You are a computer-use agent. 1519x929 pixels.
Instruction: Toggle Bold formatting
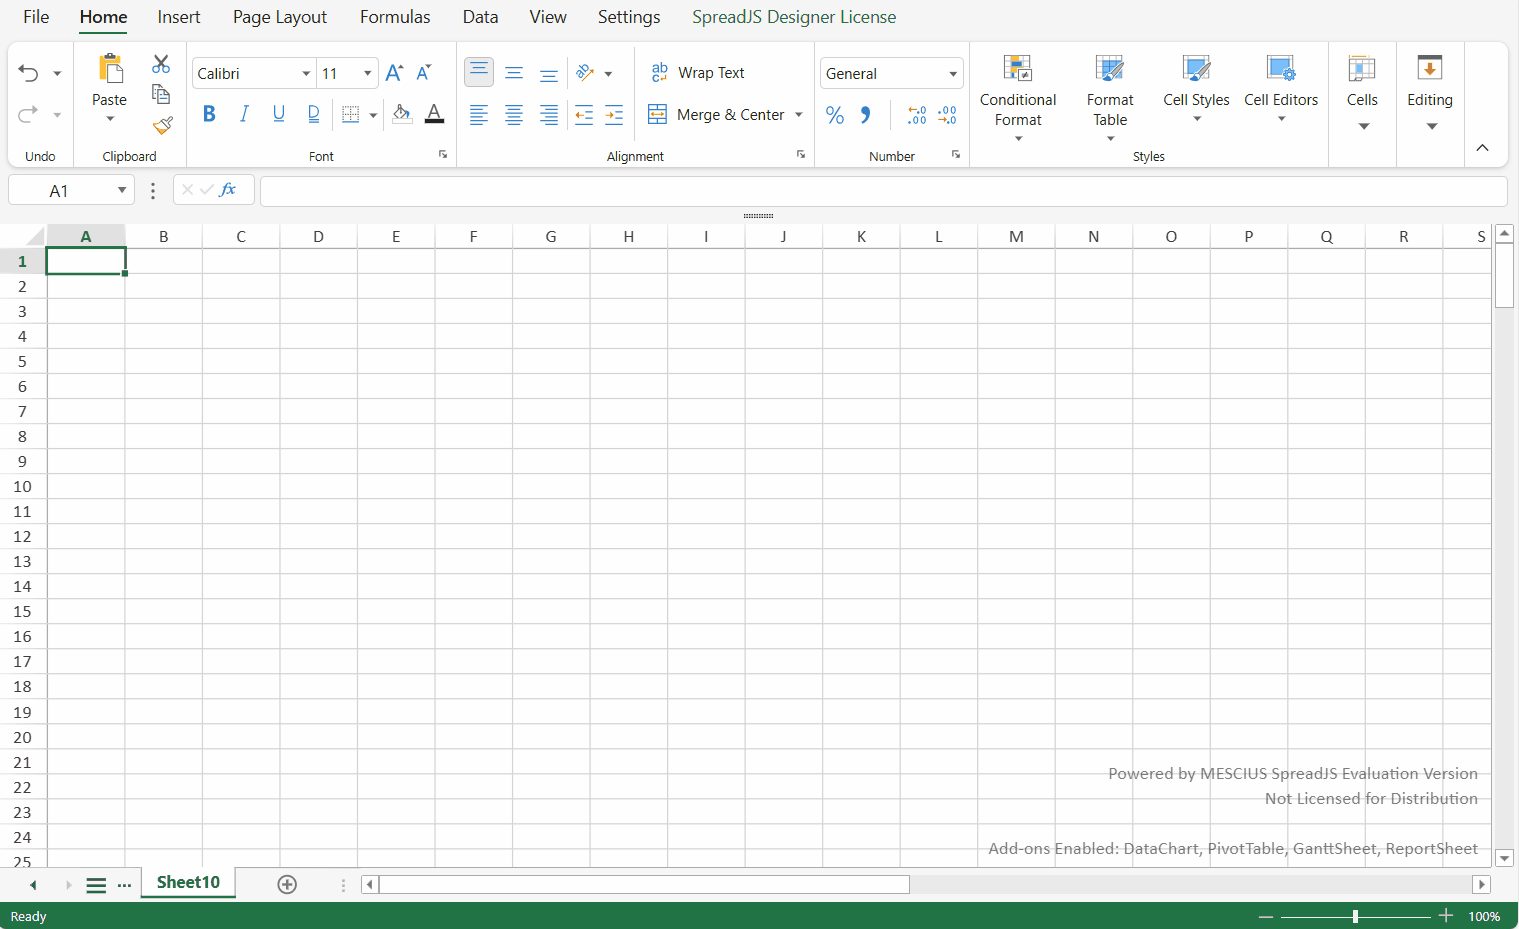(x=209, y=114)
